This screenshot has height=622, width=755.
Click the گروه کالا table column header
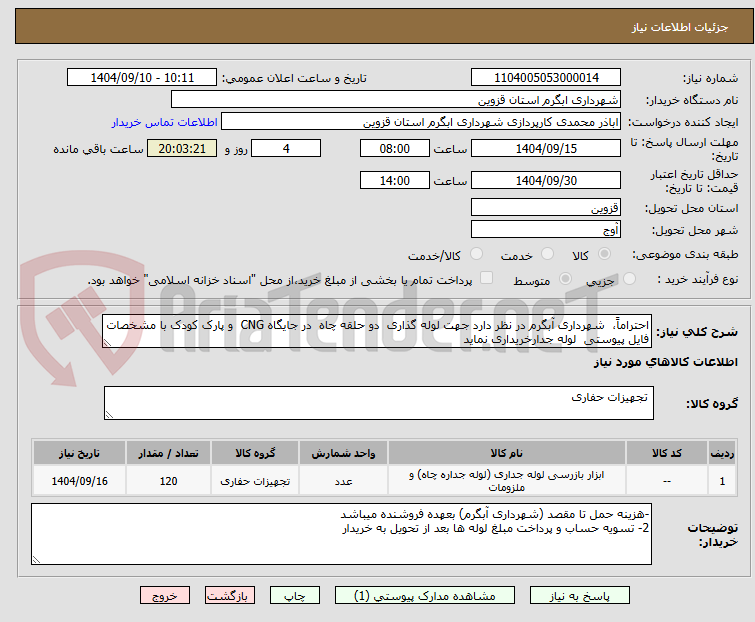coord(255,453)
